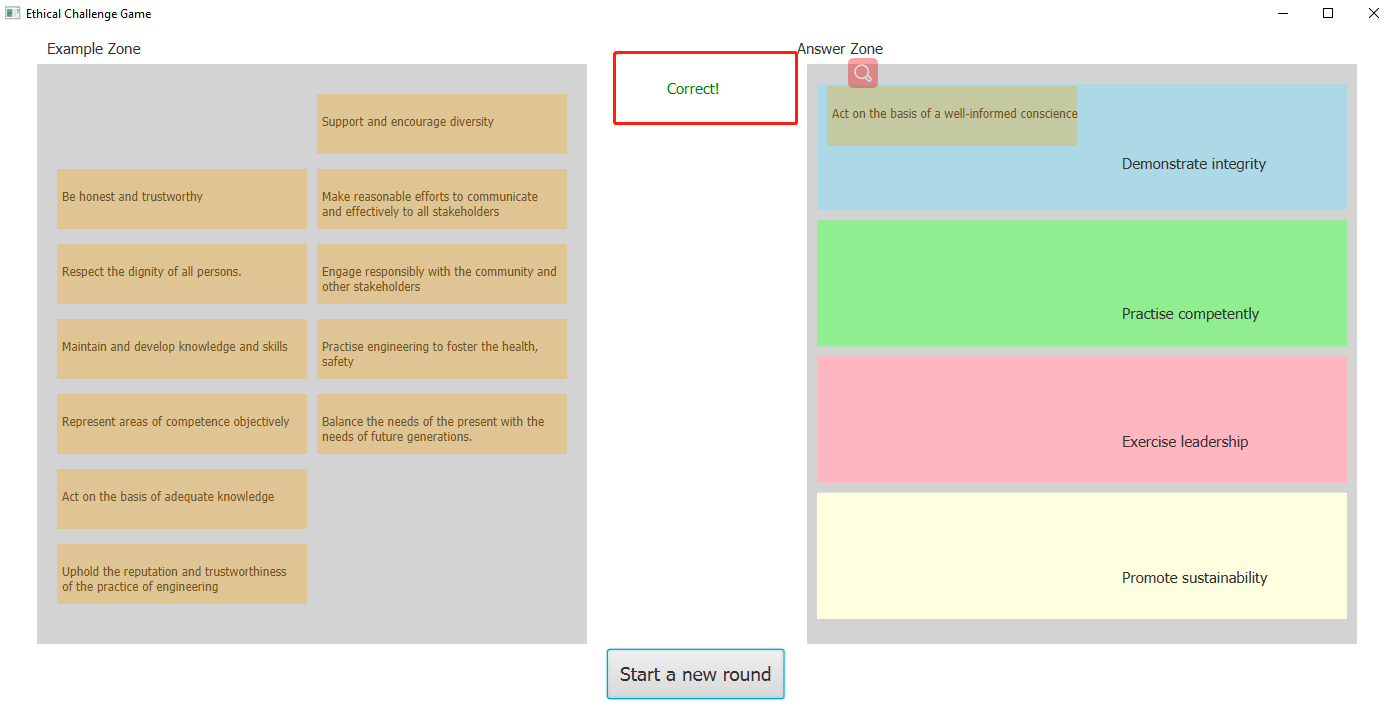
Task: Pick the 'Maintain and develop knowledge and skills' card
Action: (181, 348)
